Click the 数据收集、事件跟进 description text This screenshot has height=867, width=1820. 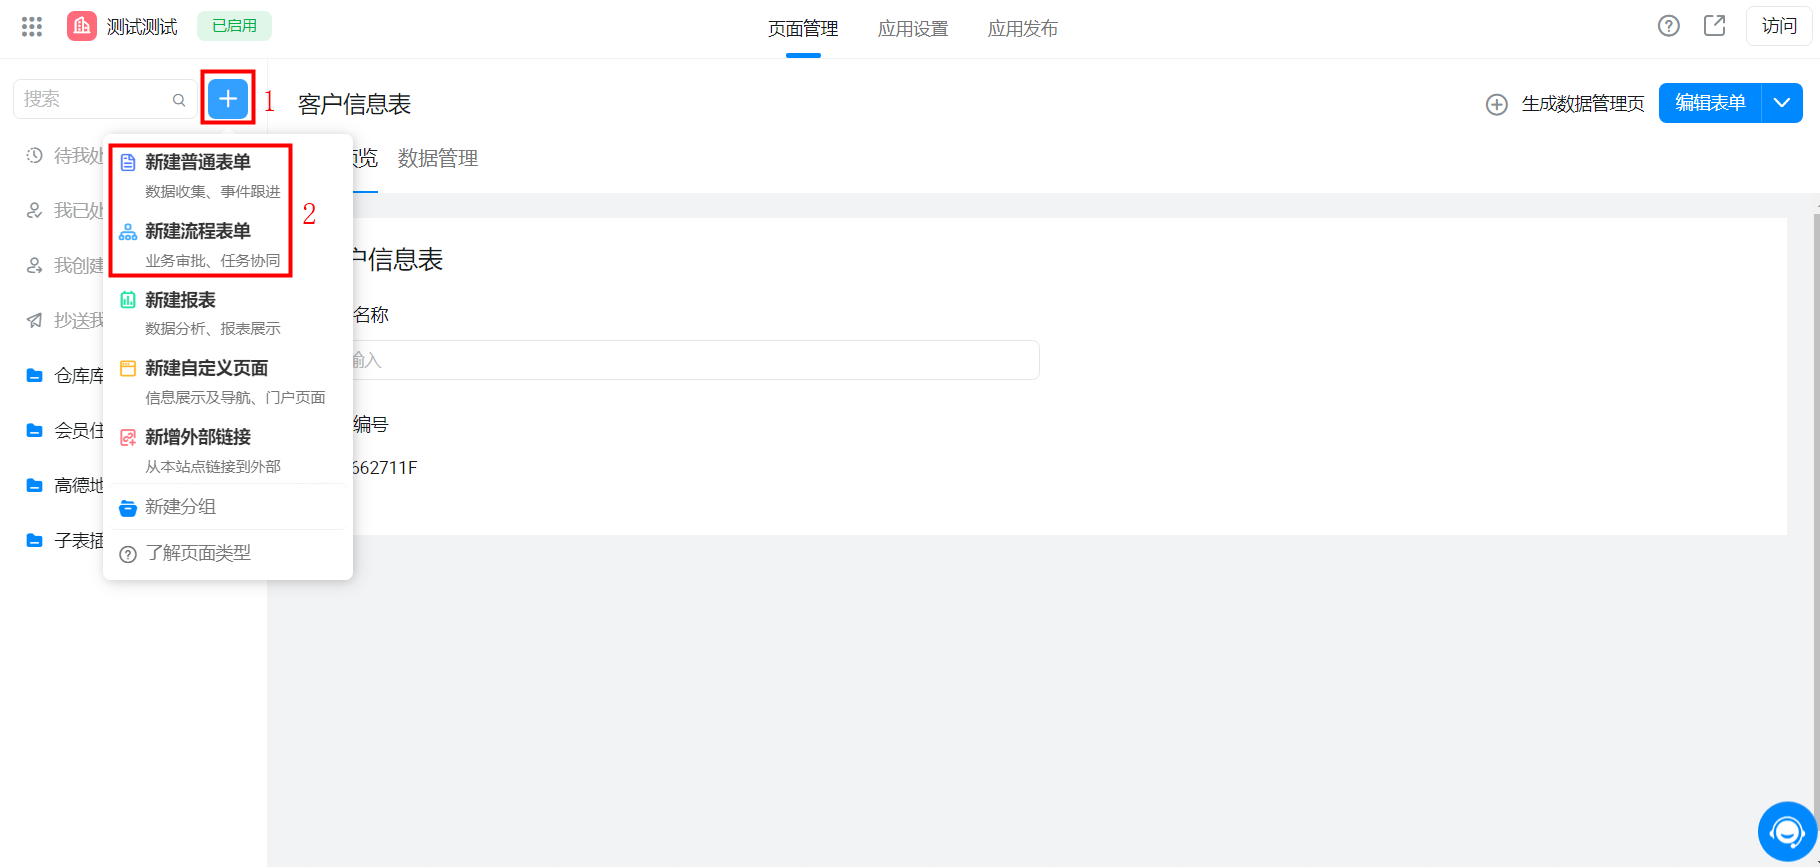tap(213, 191)
